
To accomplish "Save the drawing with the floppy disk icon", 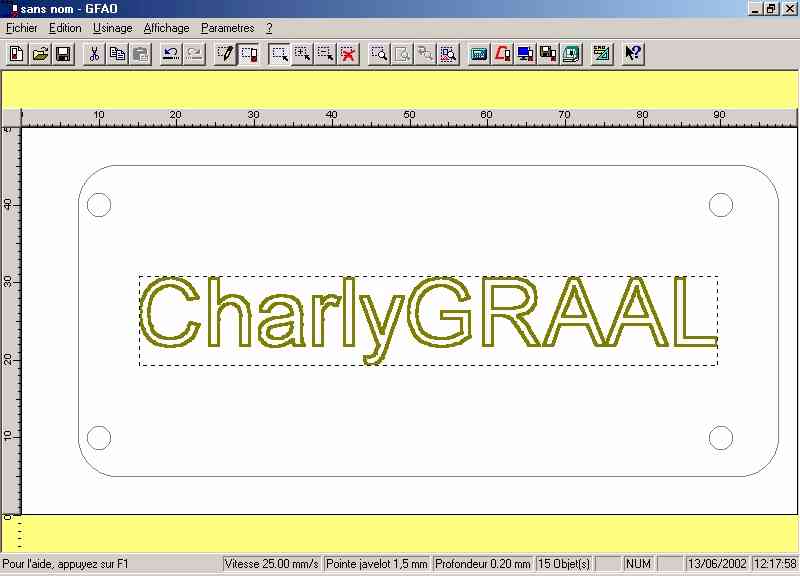I will [63, 54].
